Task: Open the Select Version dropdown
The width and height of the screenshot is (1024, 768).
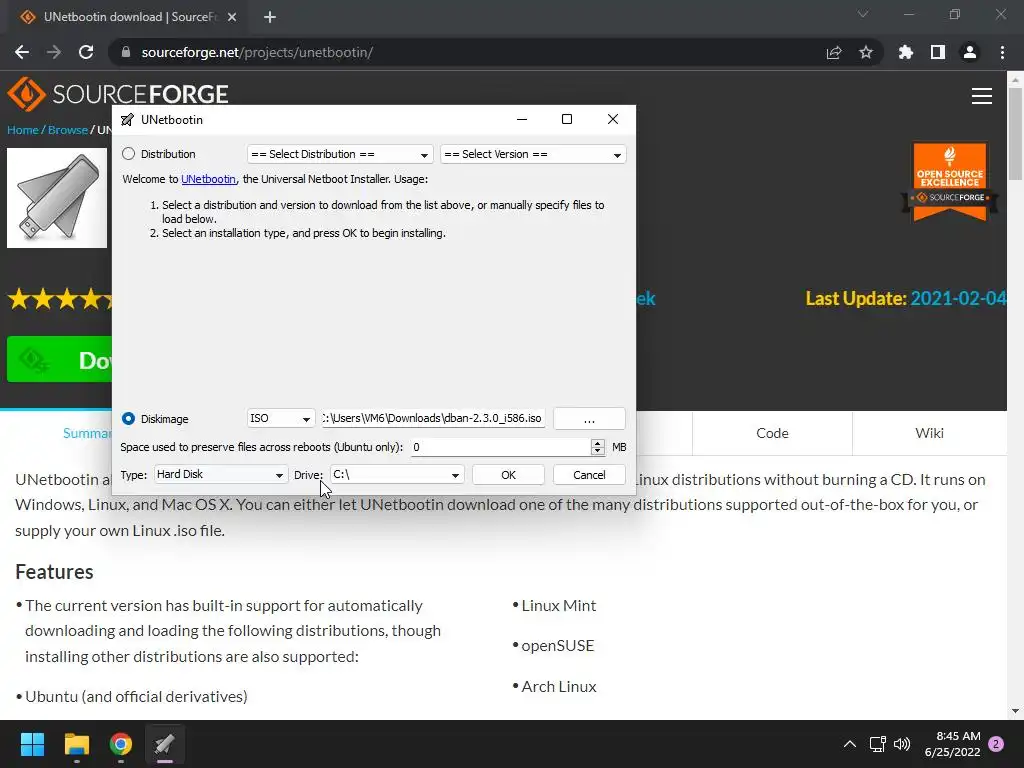Action: click(x=533, y=154)
